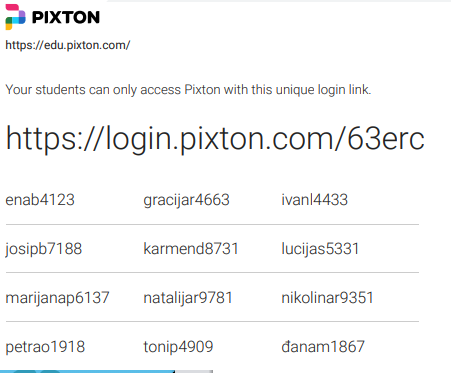Select username lucijas5331
The width and height of the screenshot is (451, 373).
pyautogui.click(x=320, y=249)
